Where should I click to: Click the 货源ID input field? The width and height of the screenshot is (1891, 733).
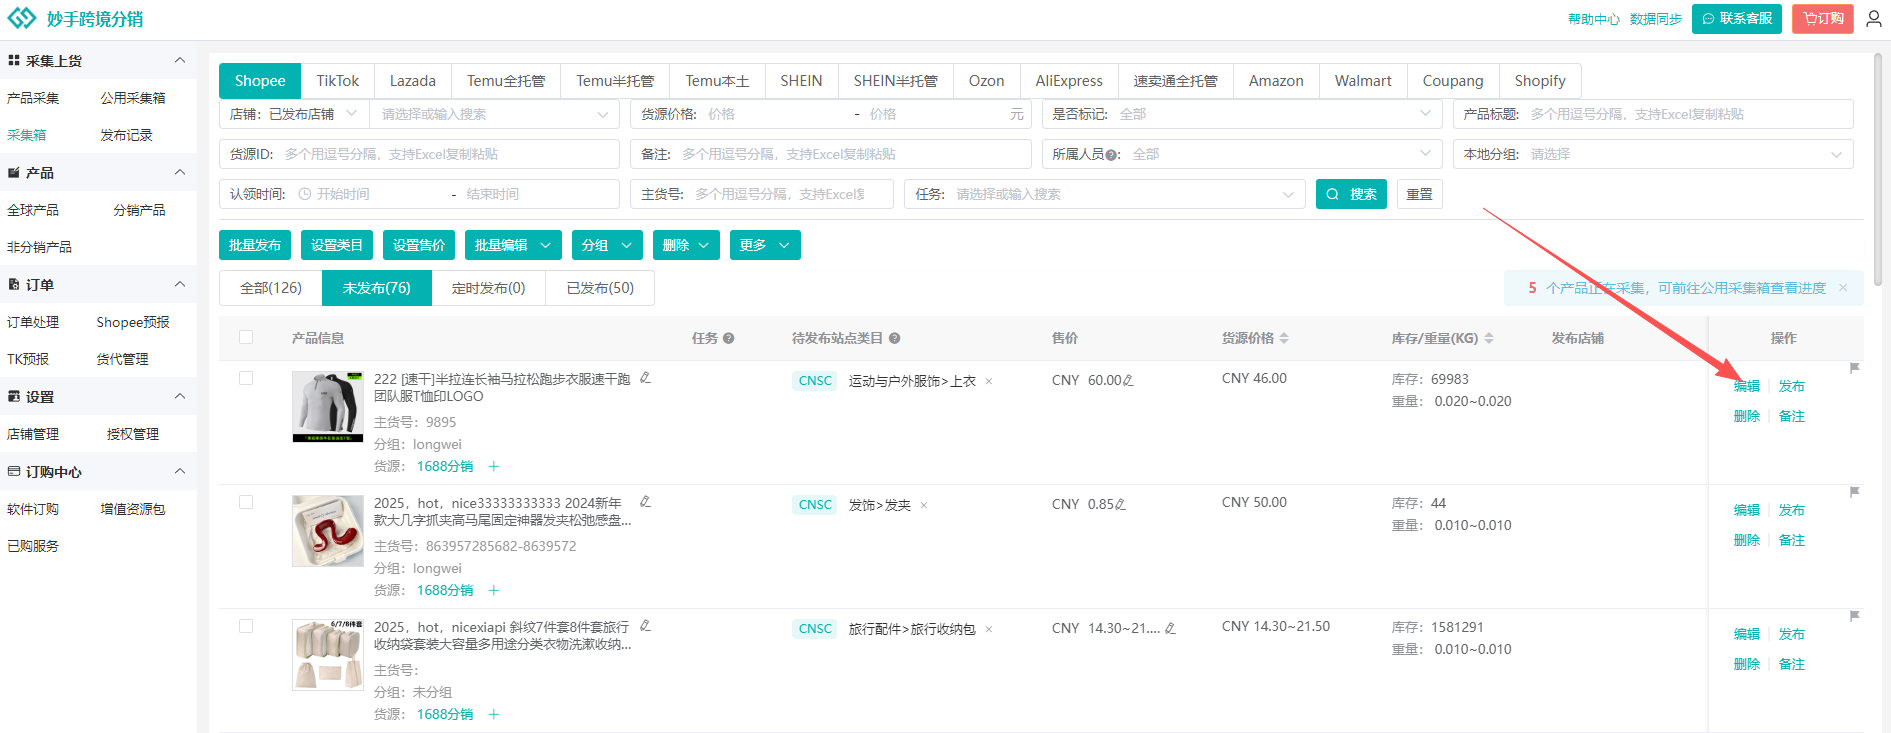point(448,154)
